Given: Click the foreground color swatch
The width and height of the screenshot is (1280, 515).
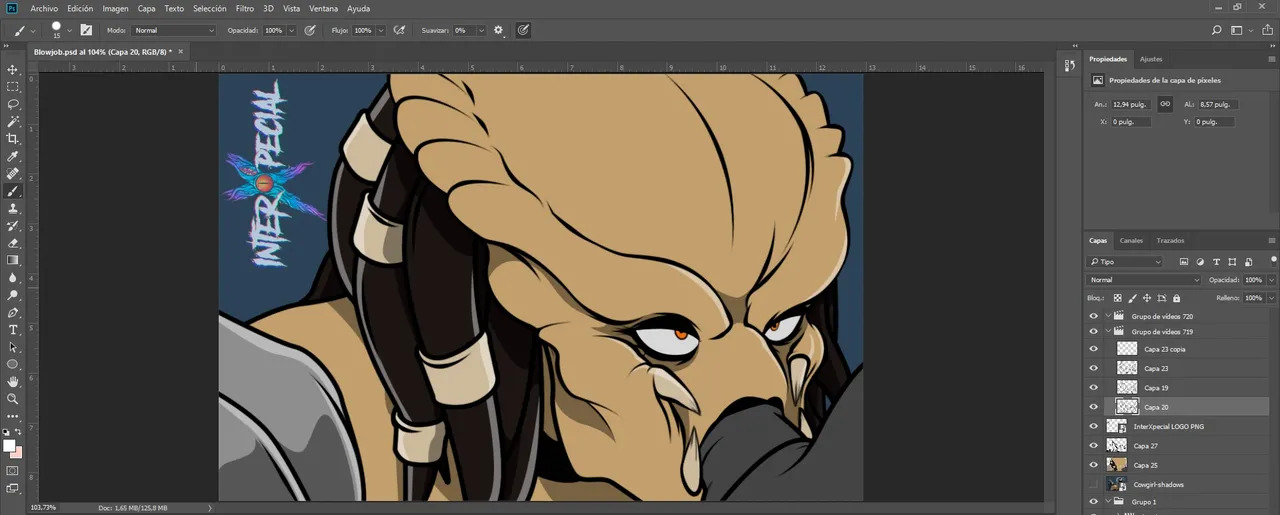Looking at the screenshot, I should point(9,446).
